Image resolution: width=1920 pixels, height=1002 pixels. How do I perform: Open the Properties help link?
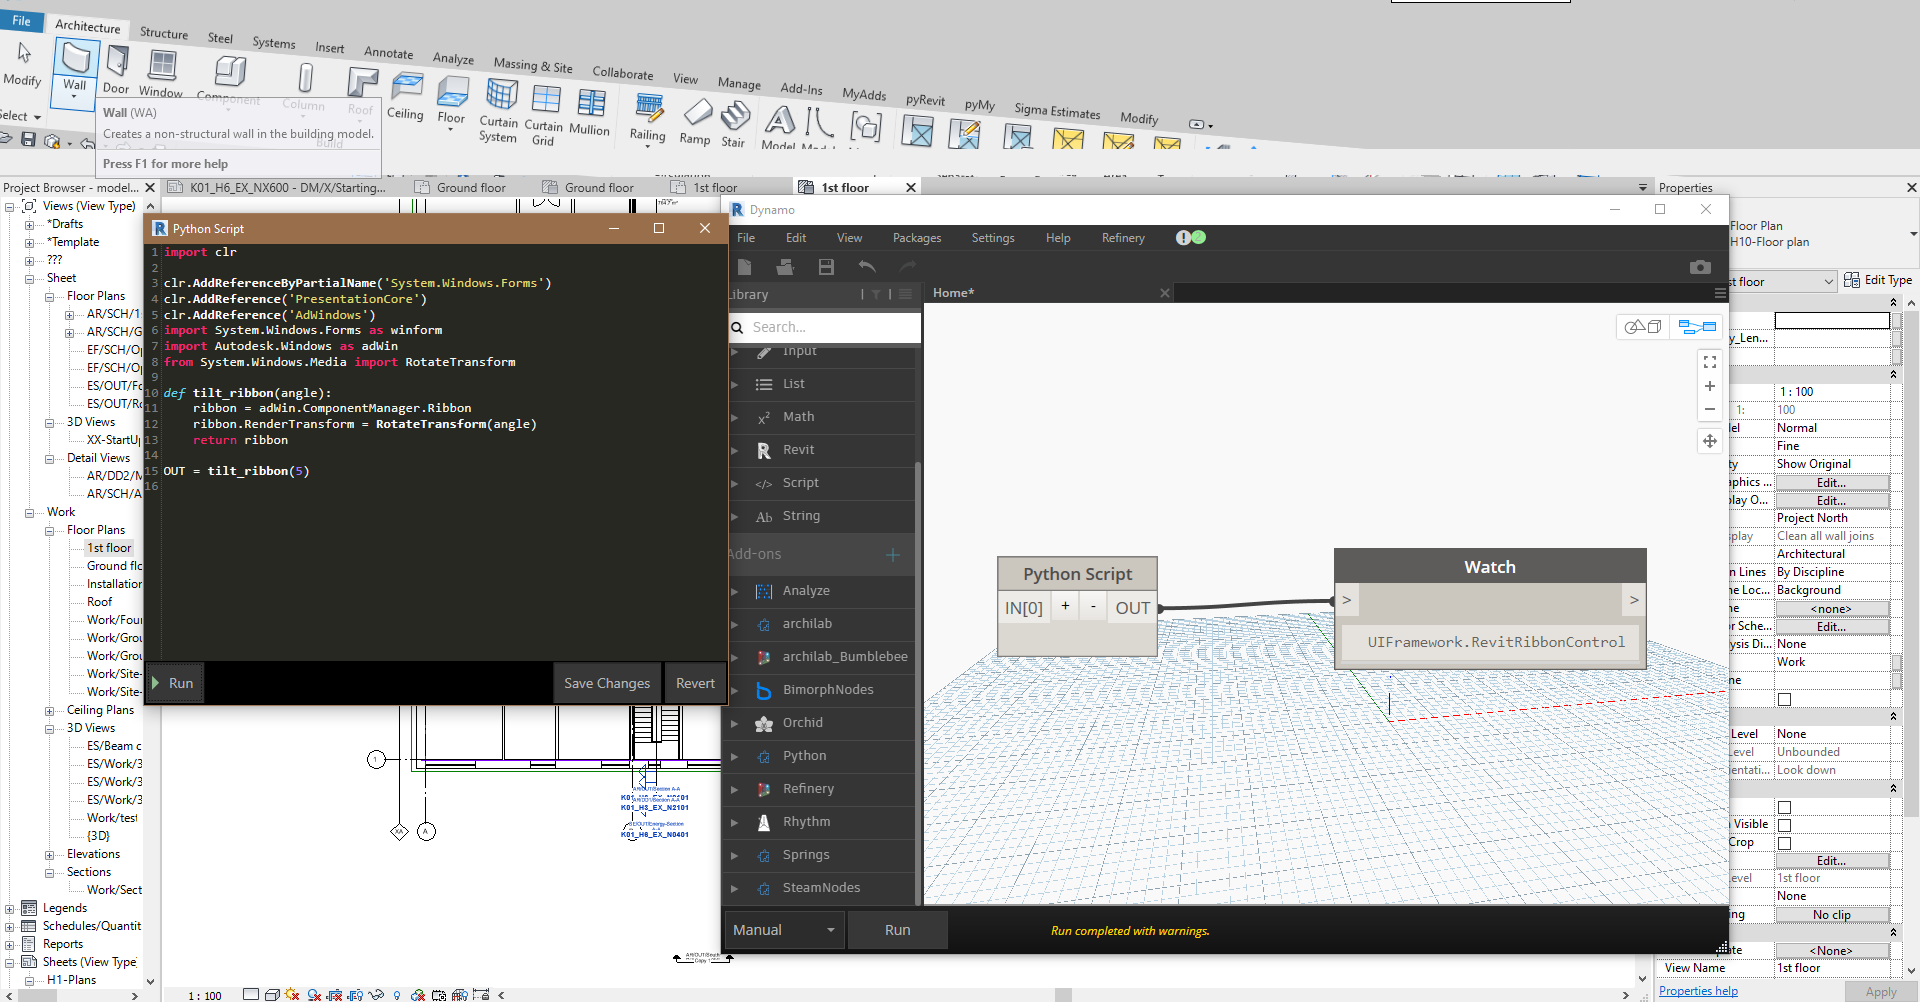point(1697,991)
